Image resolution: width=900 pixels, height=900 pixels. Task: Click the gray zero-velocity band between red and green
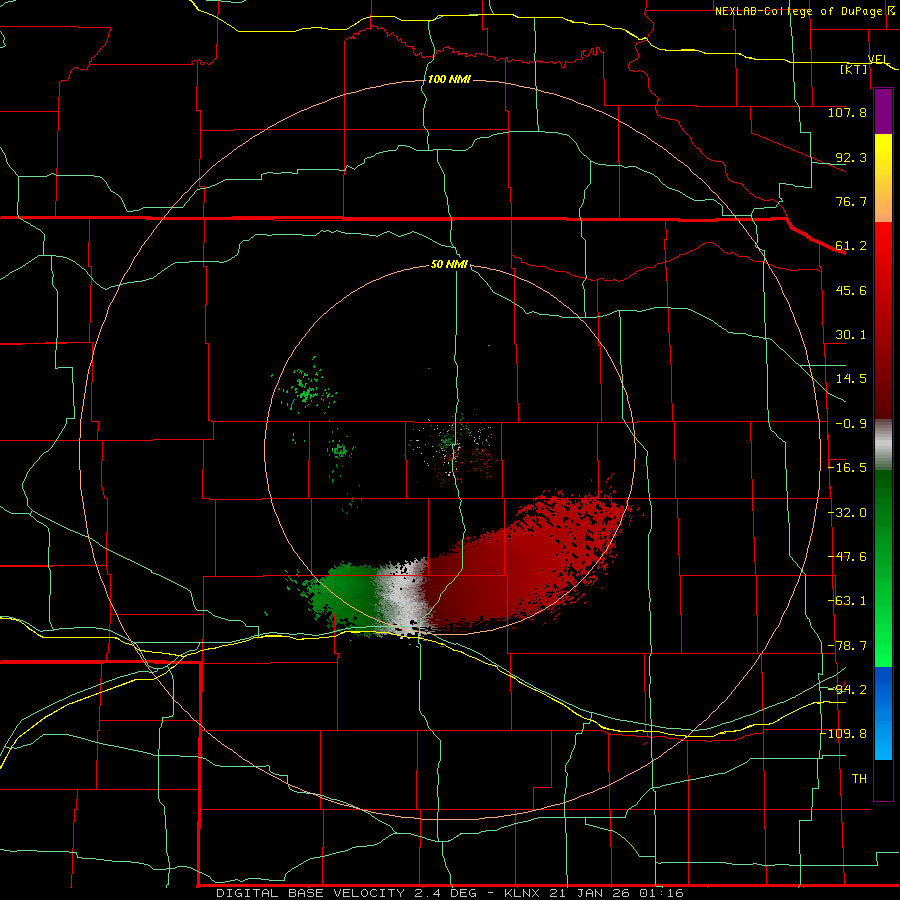coord(402,597)
